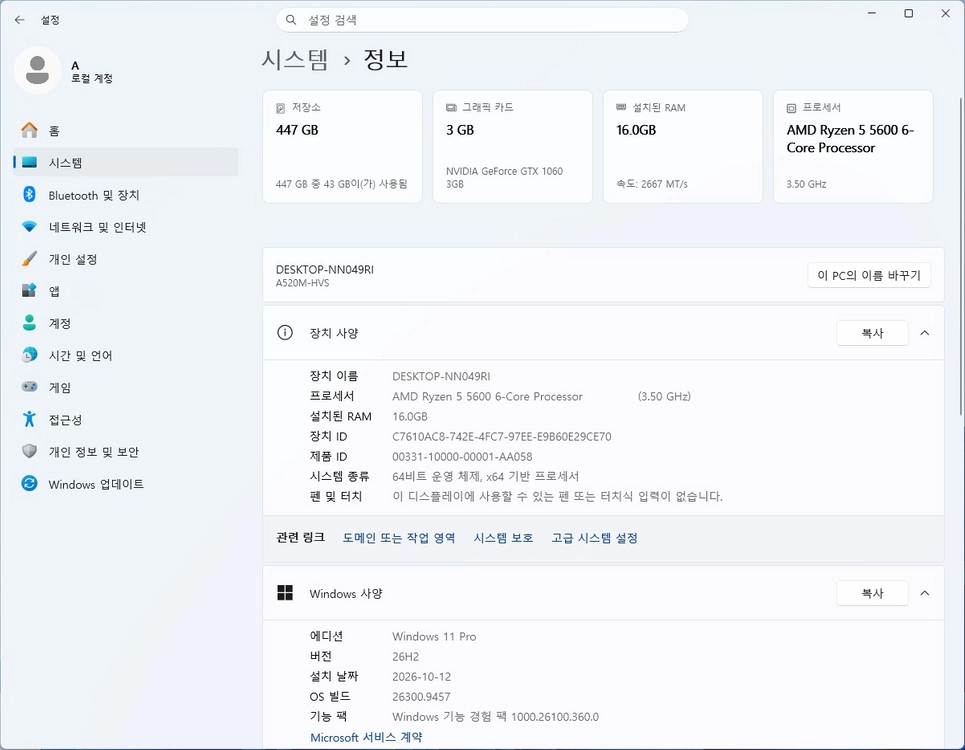Click AMD Ryzen 5 5600 card title
The image size is (965, 750).
coord(851,138)
